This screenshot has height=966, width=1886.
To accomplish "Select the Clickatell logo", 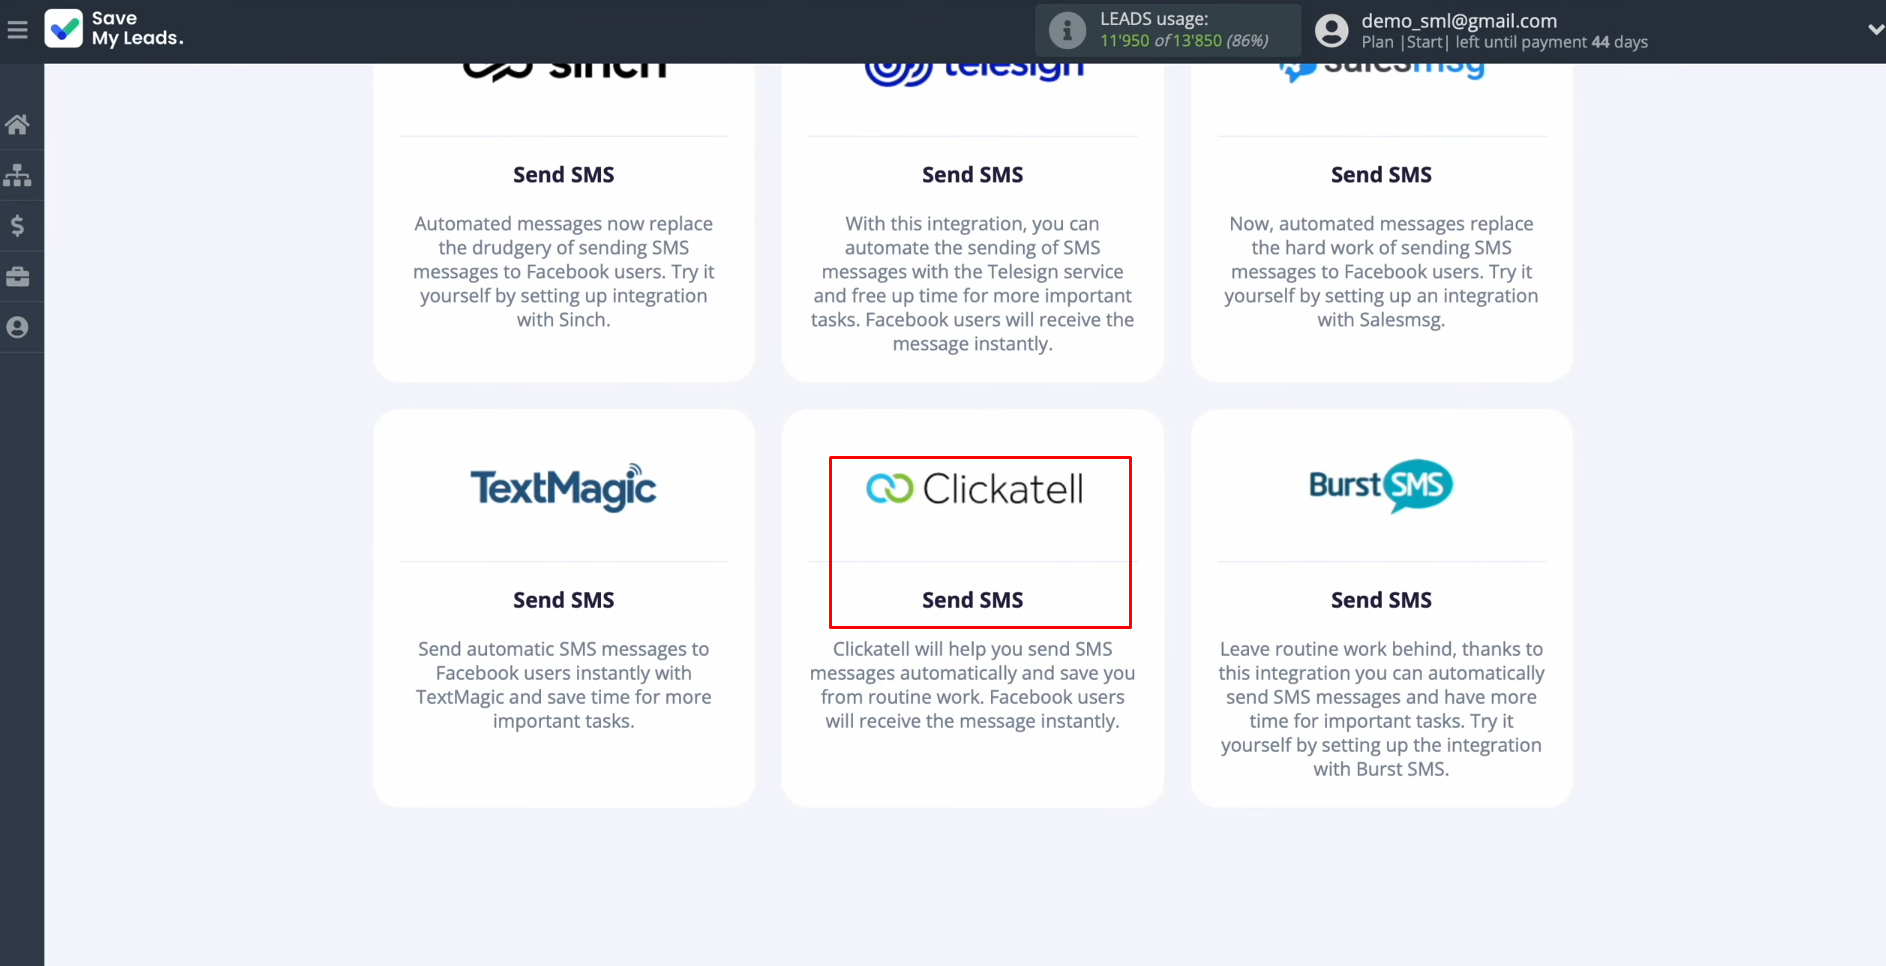I will tap(974, 489).
